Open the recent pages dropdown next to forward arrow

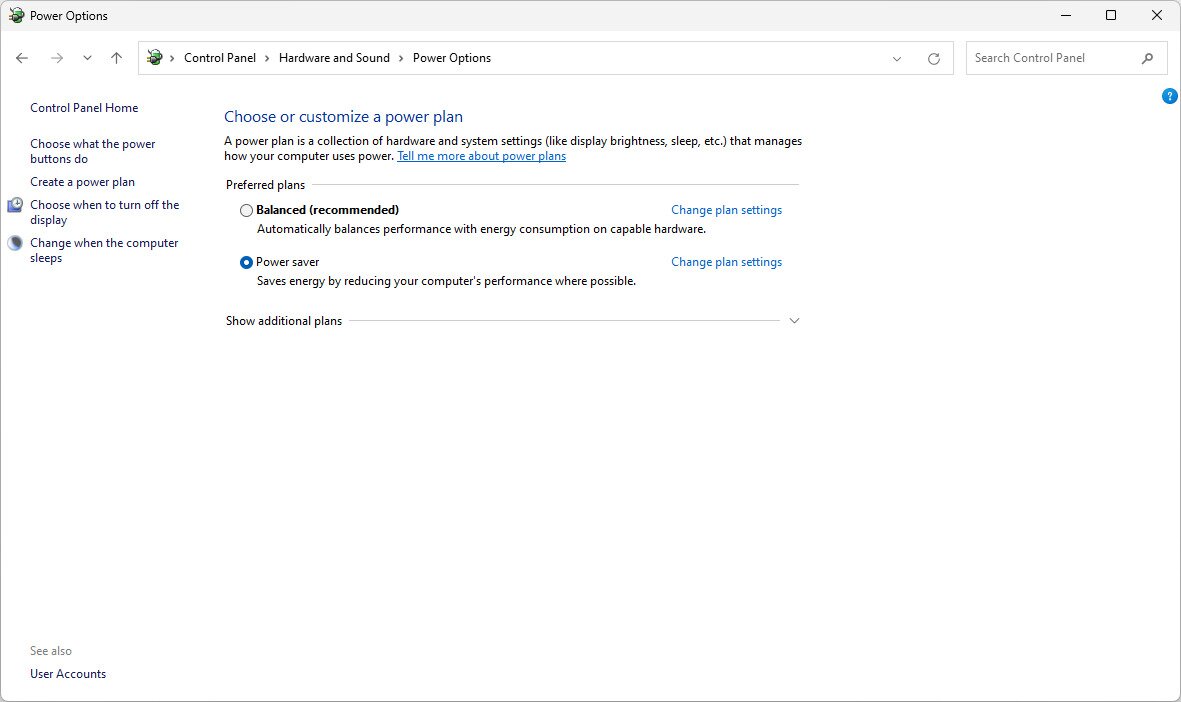click(x=87, y=58)
